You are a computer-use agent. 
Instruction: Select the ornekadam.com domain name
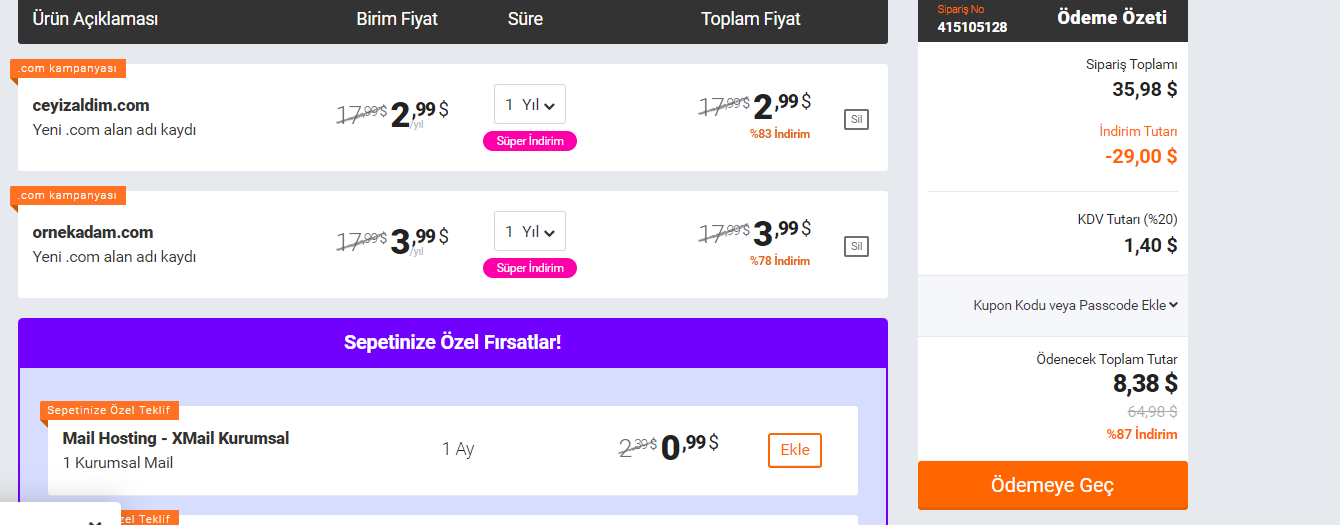tap(93, 233)
